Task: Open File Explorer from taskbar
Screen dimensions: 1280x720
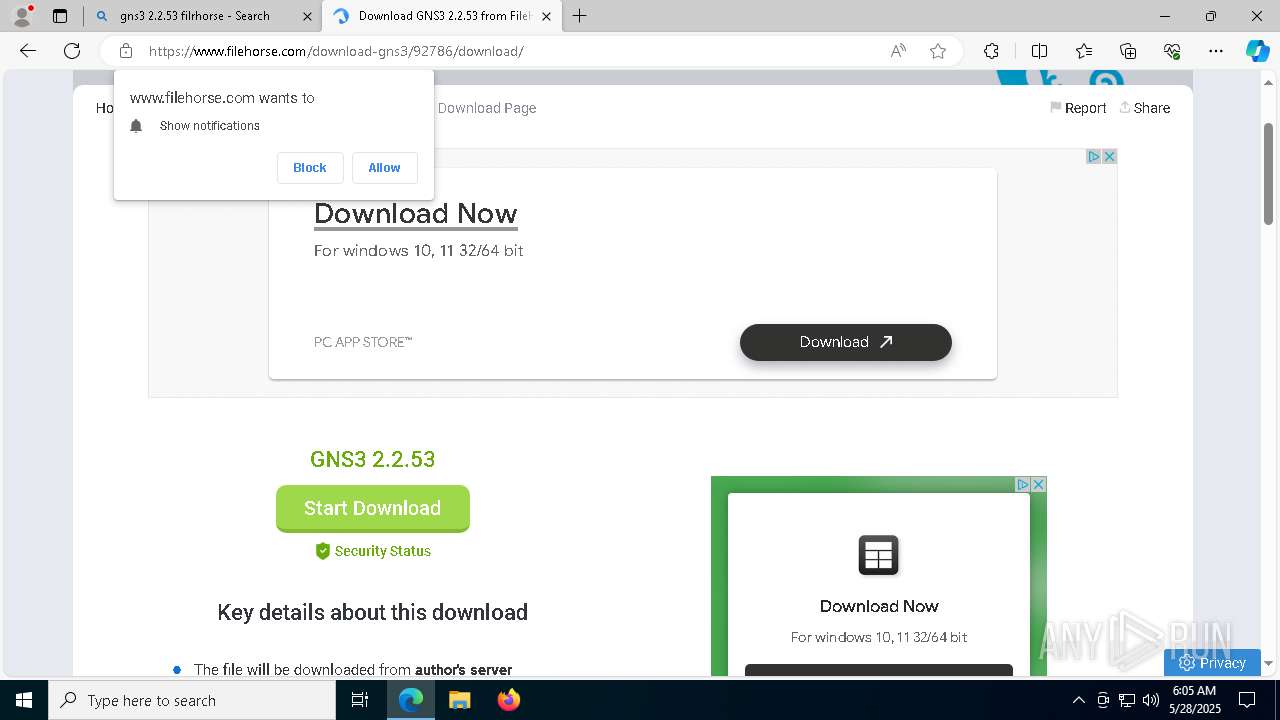Action: pos(459,700)
